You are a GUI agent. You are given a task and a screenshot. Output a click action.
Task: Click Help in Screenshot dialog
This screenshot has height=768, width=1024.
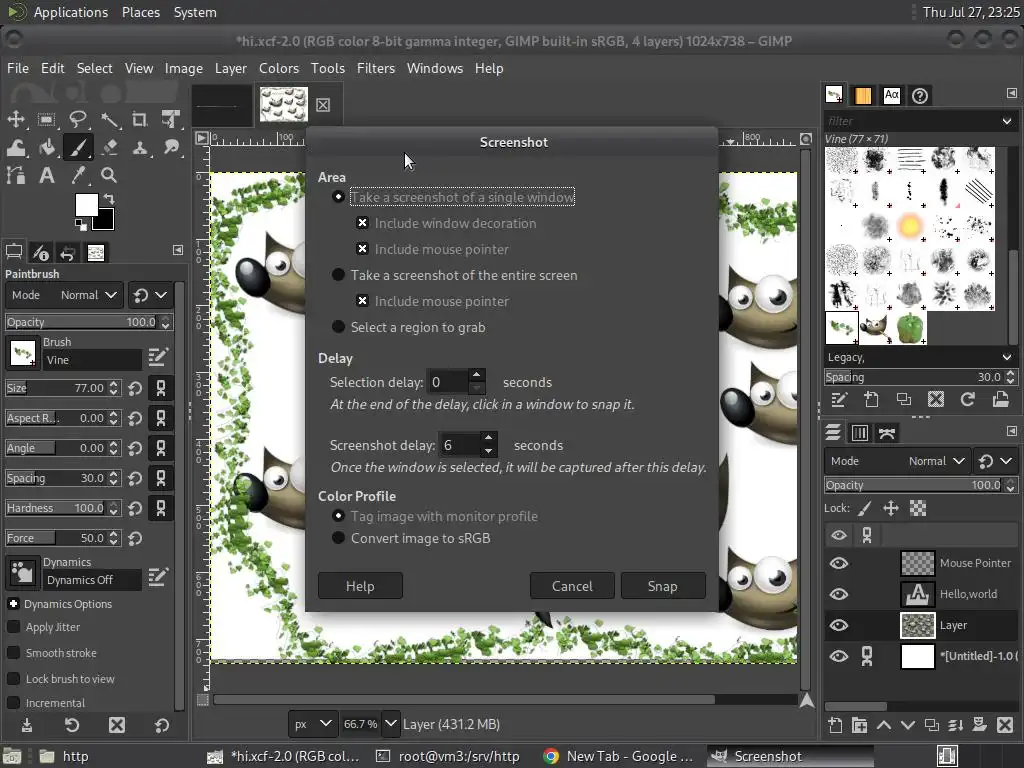360,586
